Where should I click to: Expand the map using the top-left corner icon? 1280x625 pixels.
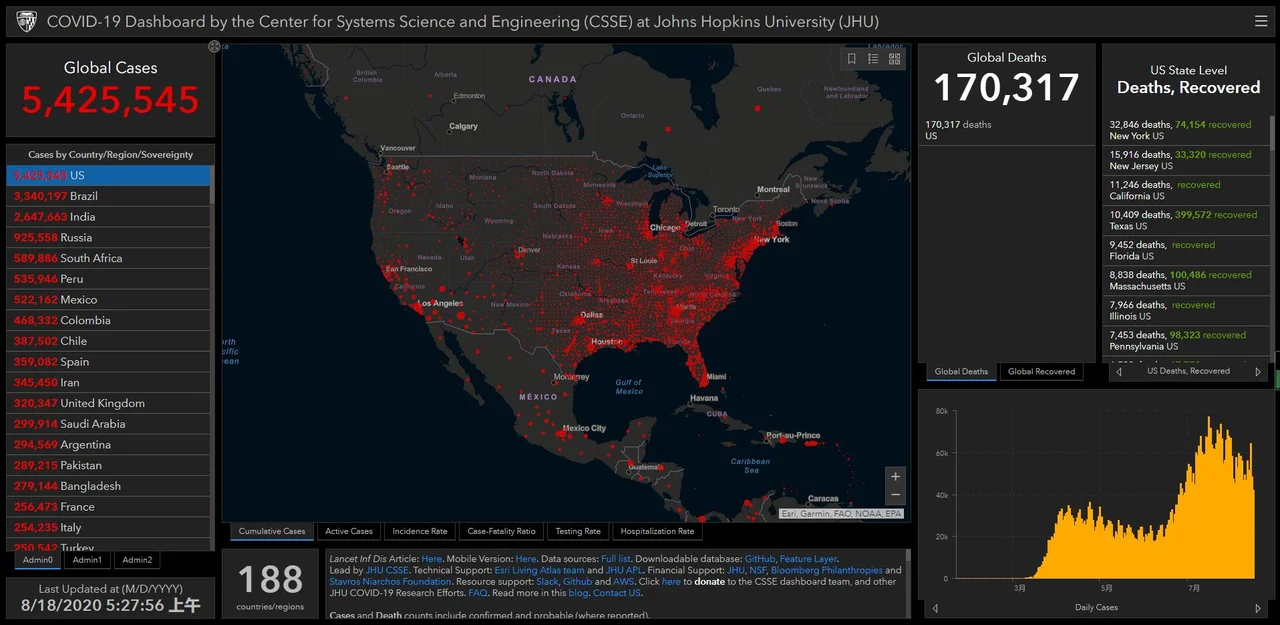pos(214,47)
